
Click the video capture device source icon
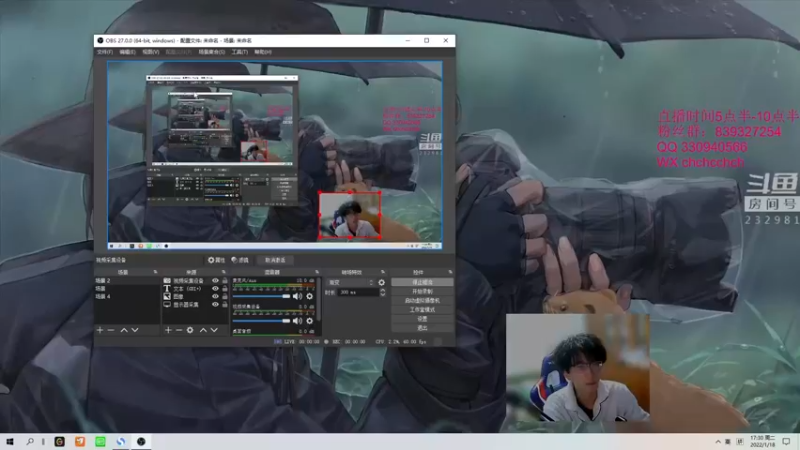coord(167,281)
